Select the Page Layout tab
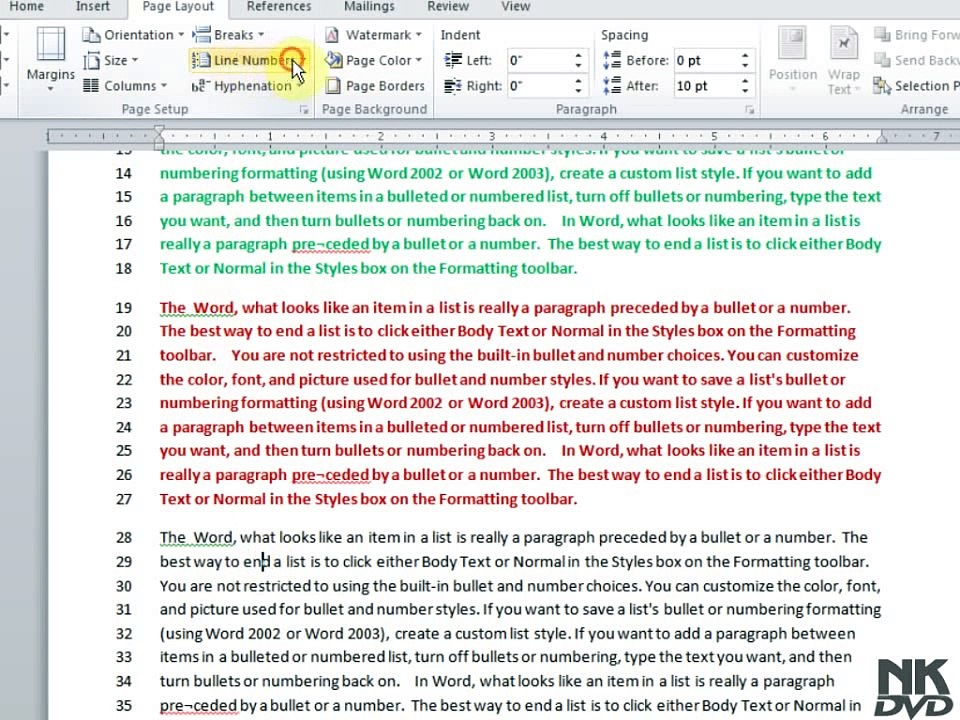Image resolution: width=960 pixels, height=720 pixels. (x=178, y=7)
